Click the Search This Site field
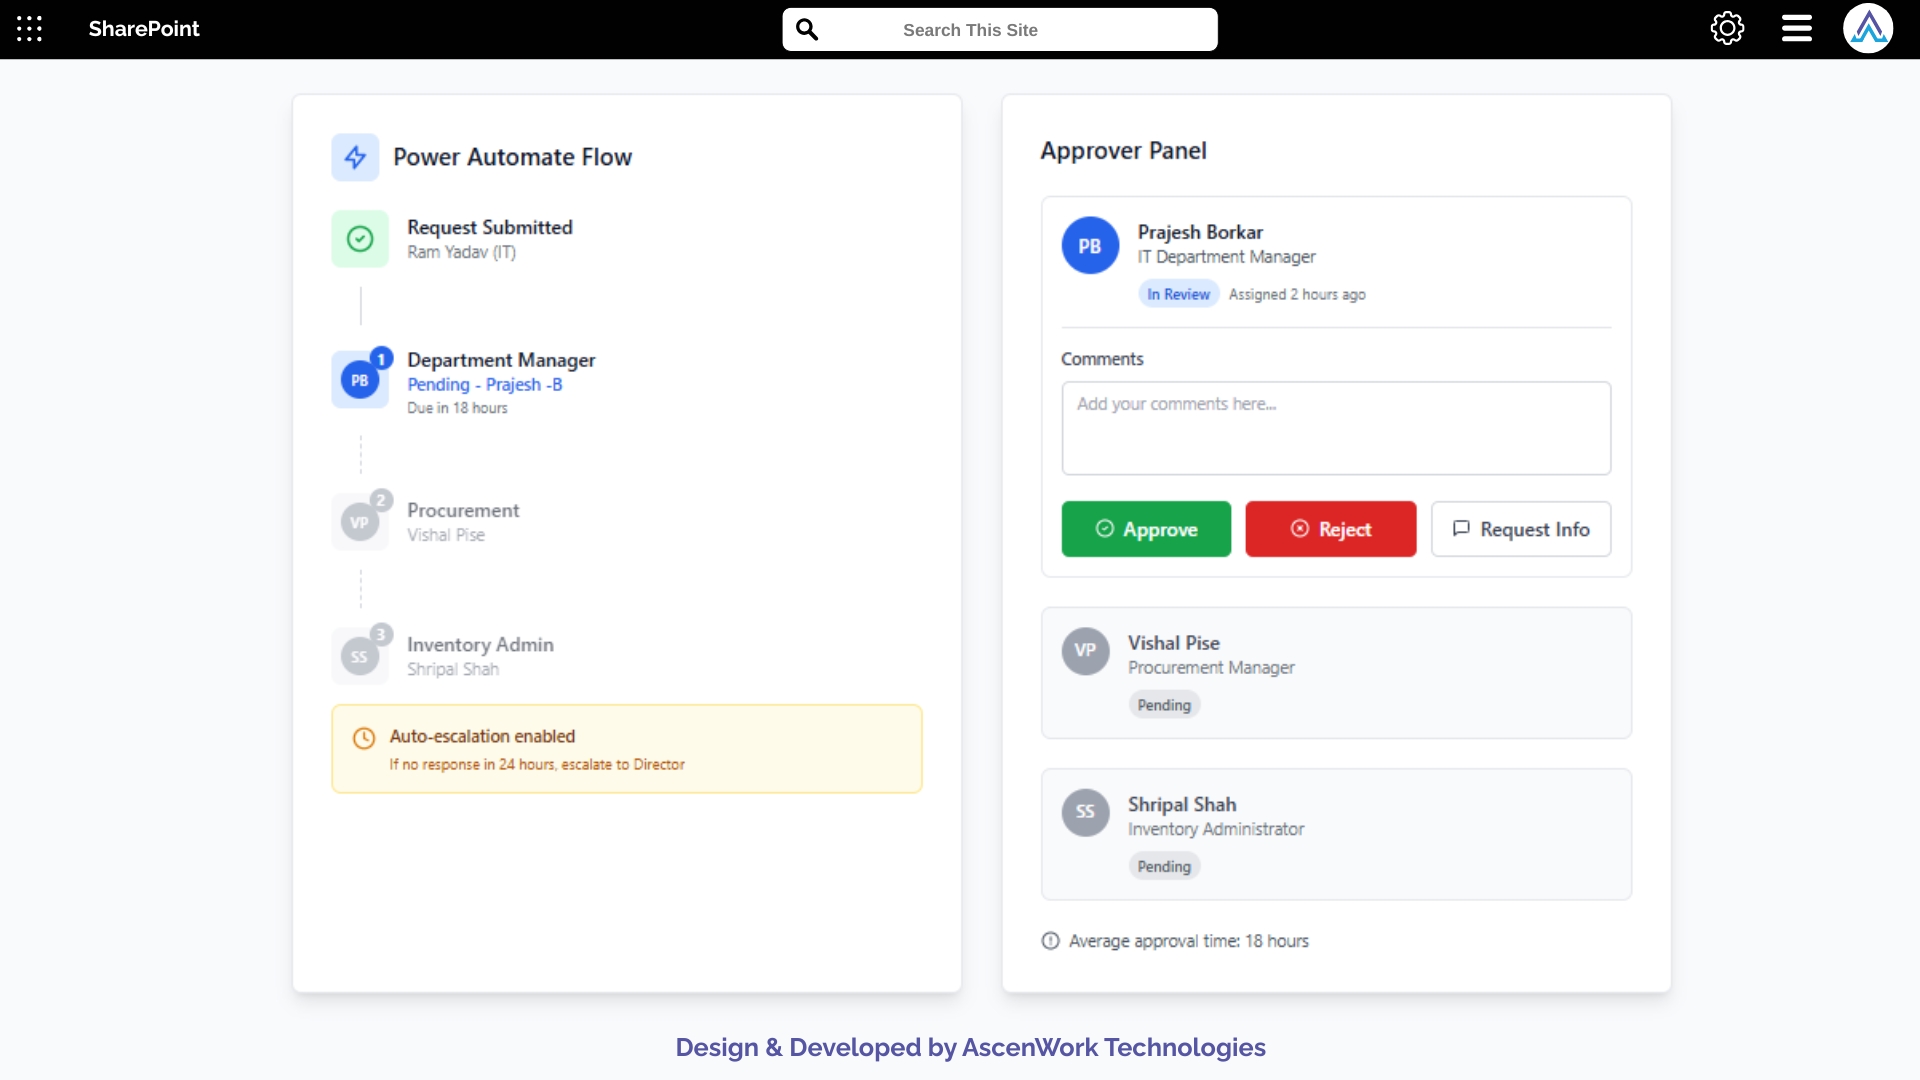This screenshot has height=1080, width=1920. point(1000,29)
